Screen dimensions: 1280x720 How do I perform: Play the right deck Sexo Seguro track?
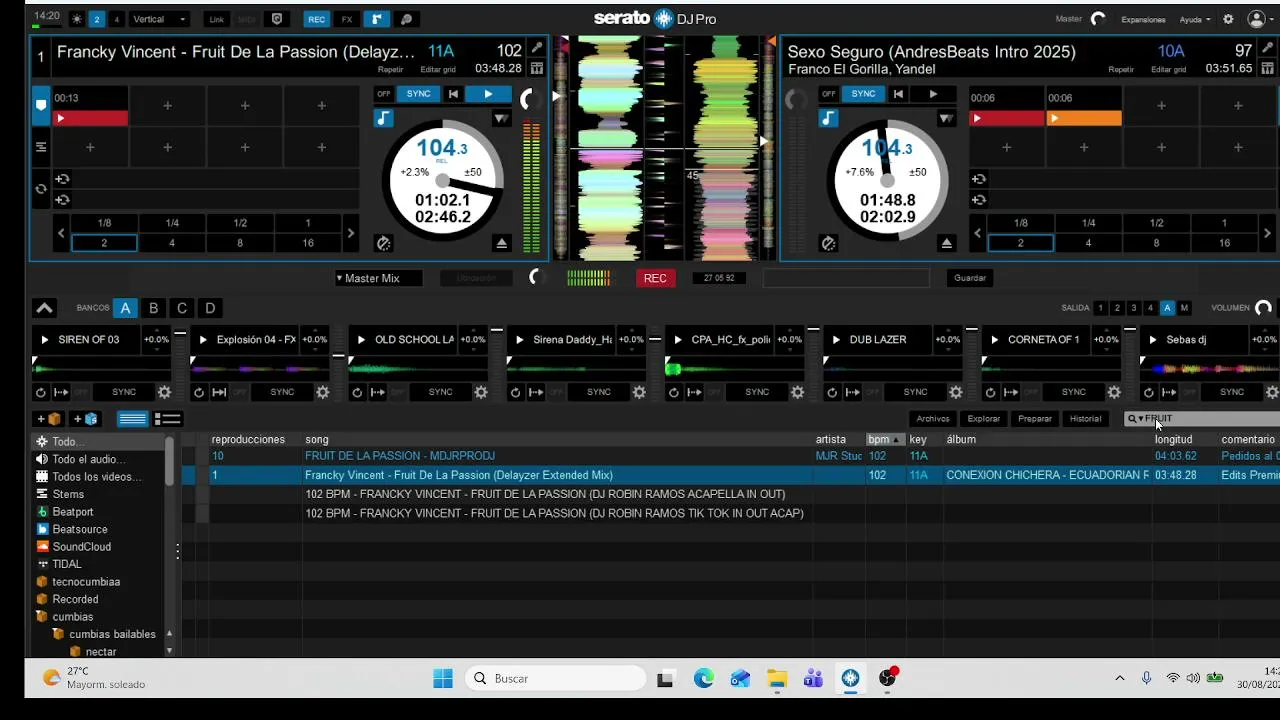[x=933, y=94]
